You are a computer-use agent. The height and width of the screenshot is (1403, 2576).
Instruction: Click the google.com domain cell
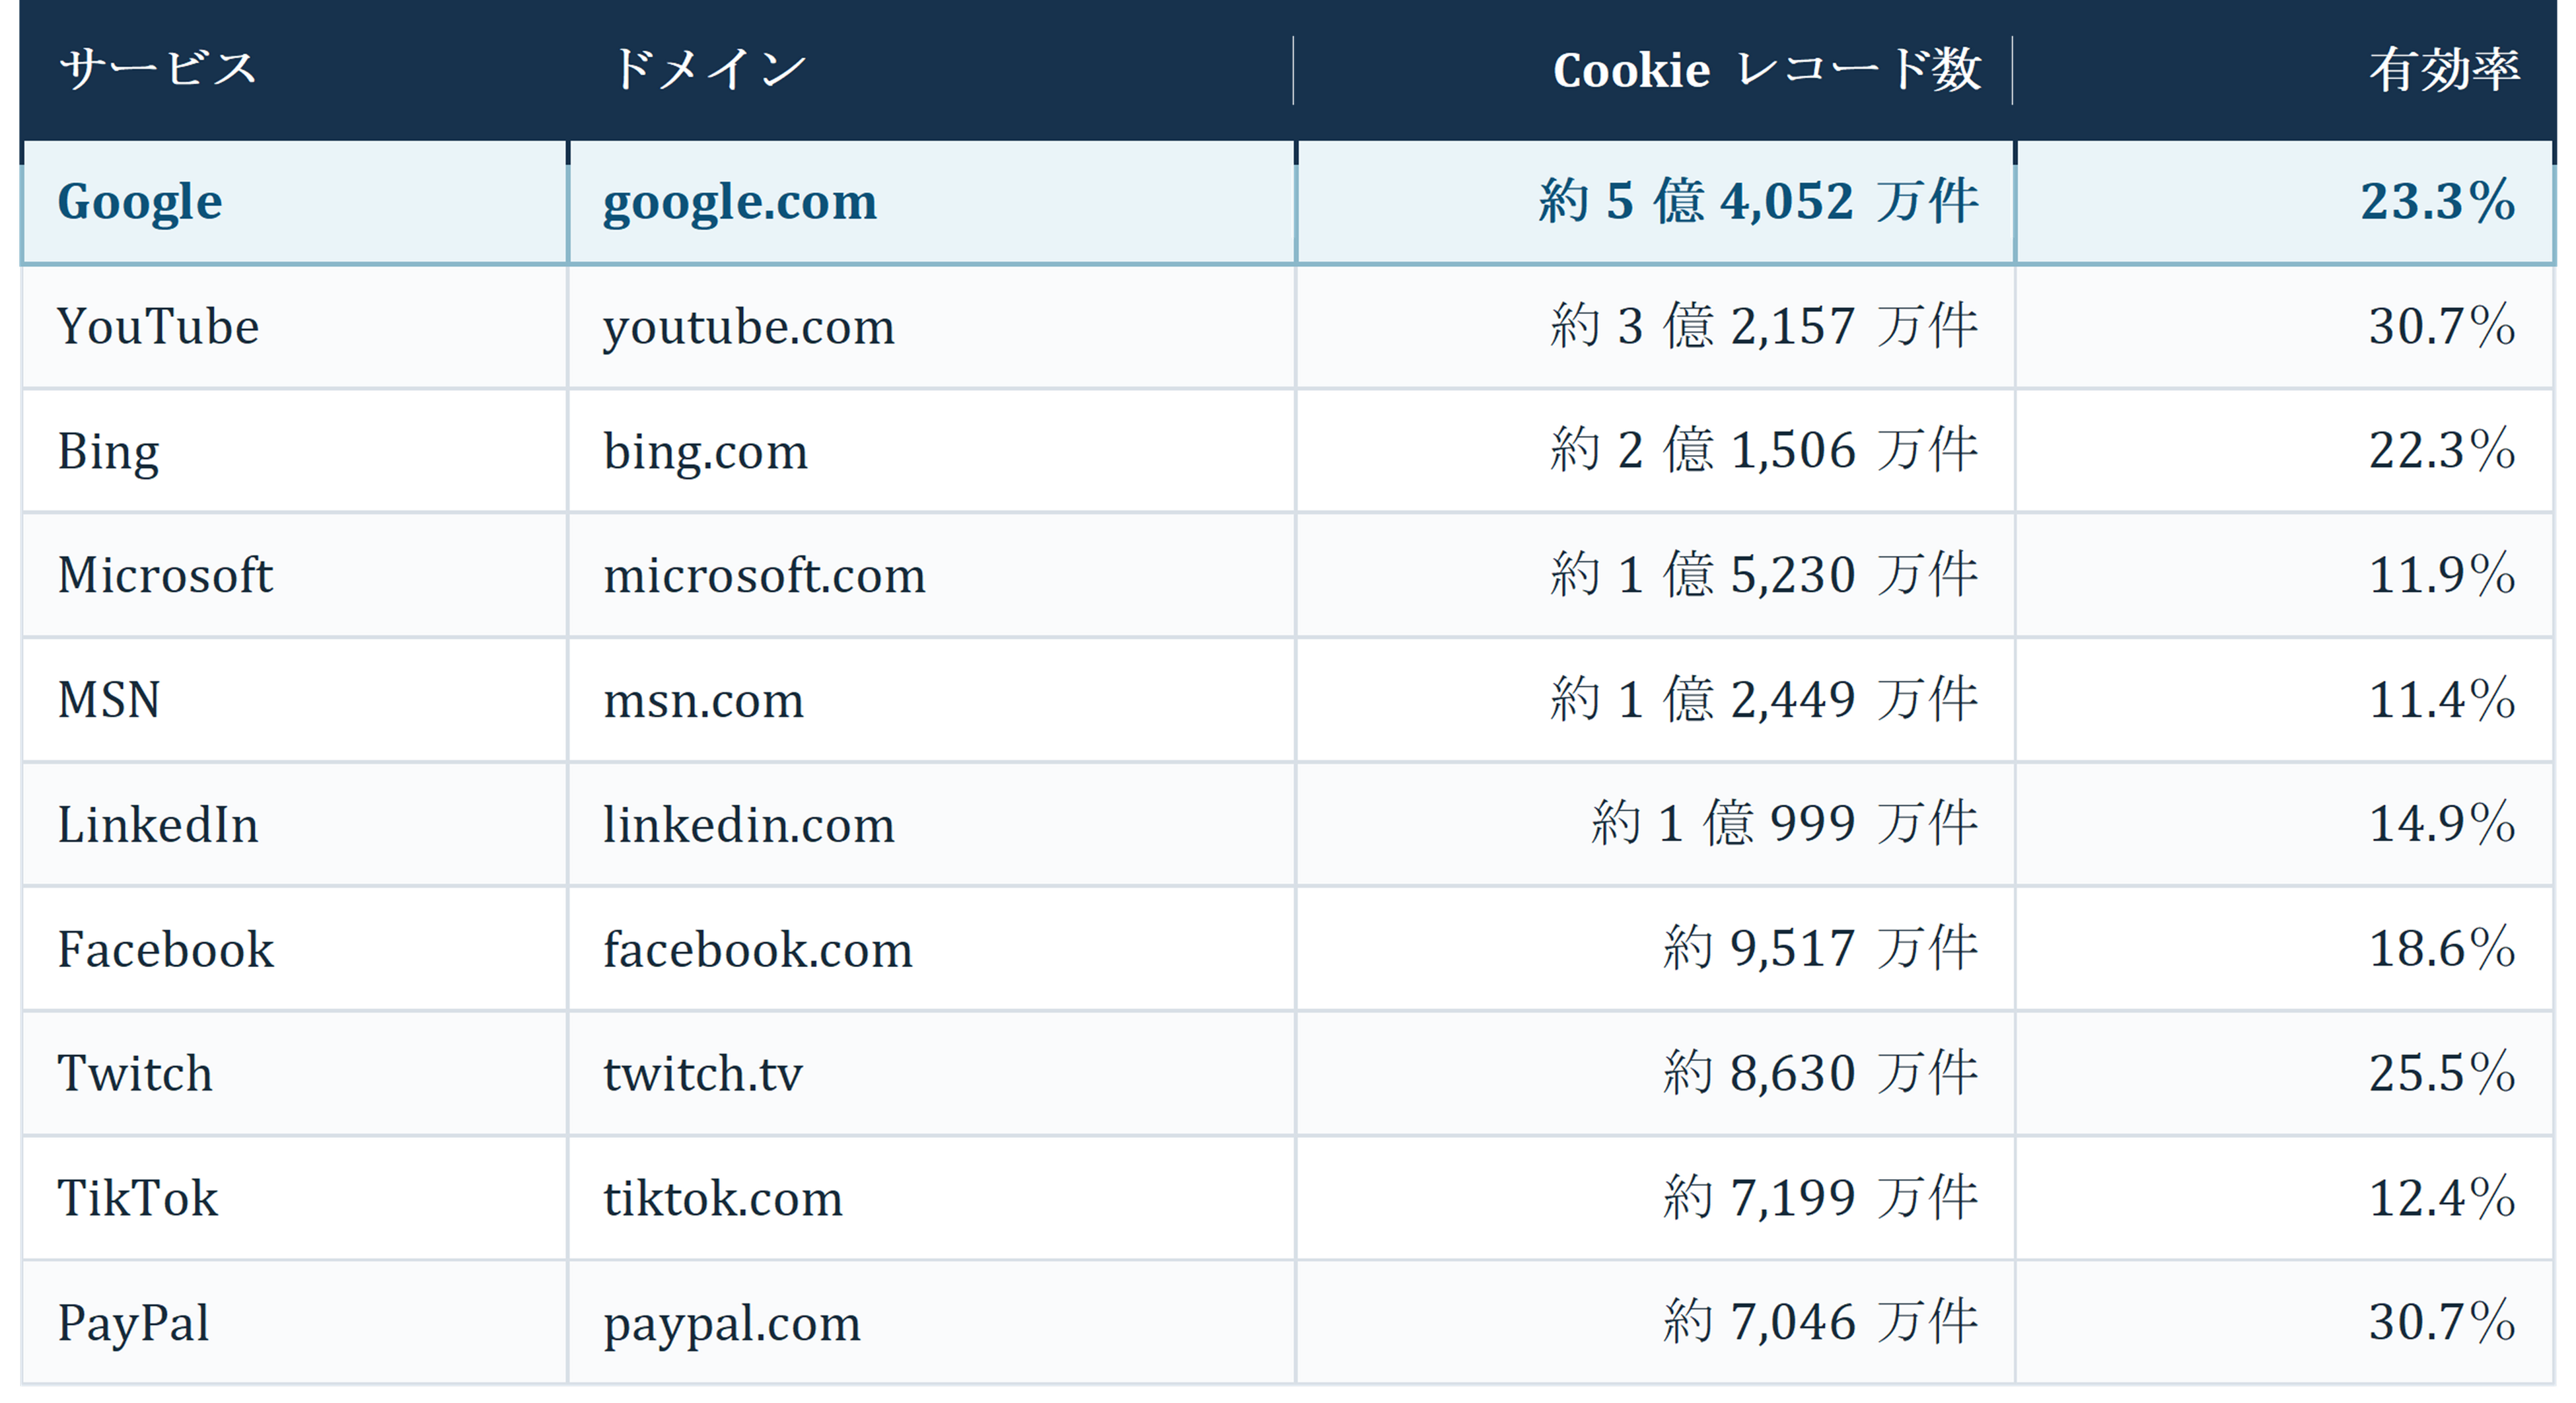932,203
